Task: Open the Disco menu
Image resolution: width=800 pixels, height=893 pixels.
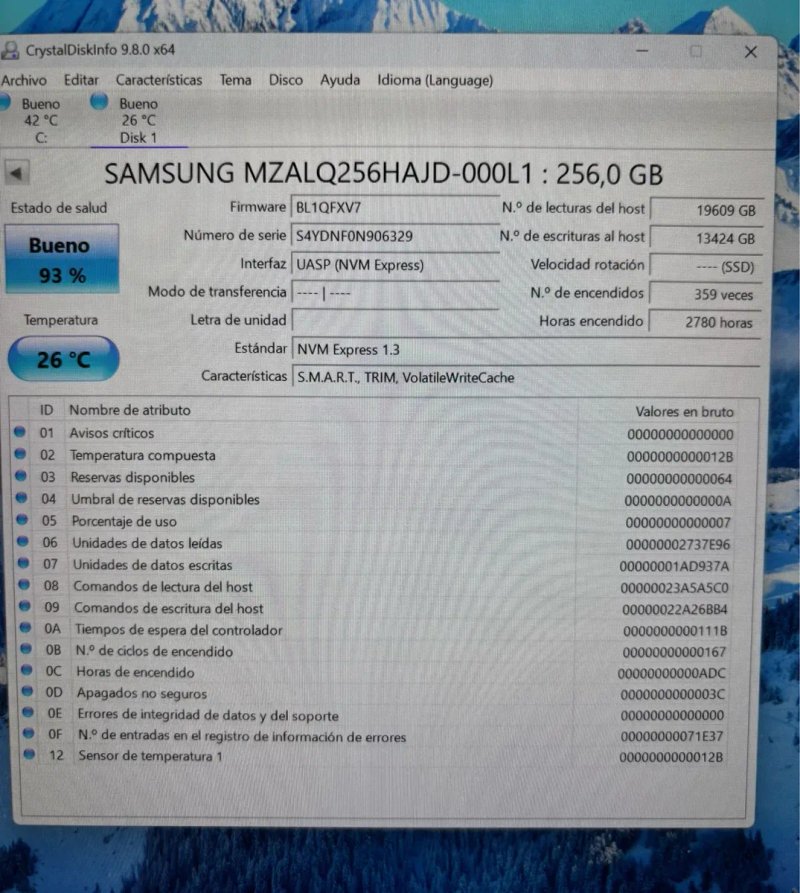Action: coord(285,80)
